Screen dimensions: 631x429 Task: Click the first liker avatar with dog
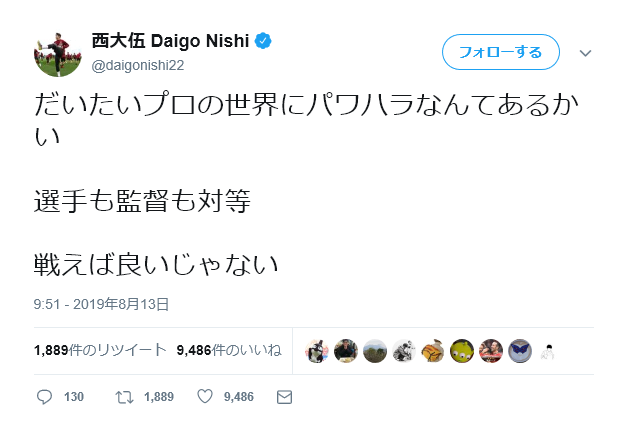pos(317,351)
